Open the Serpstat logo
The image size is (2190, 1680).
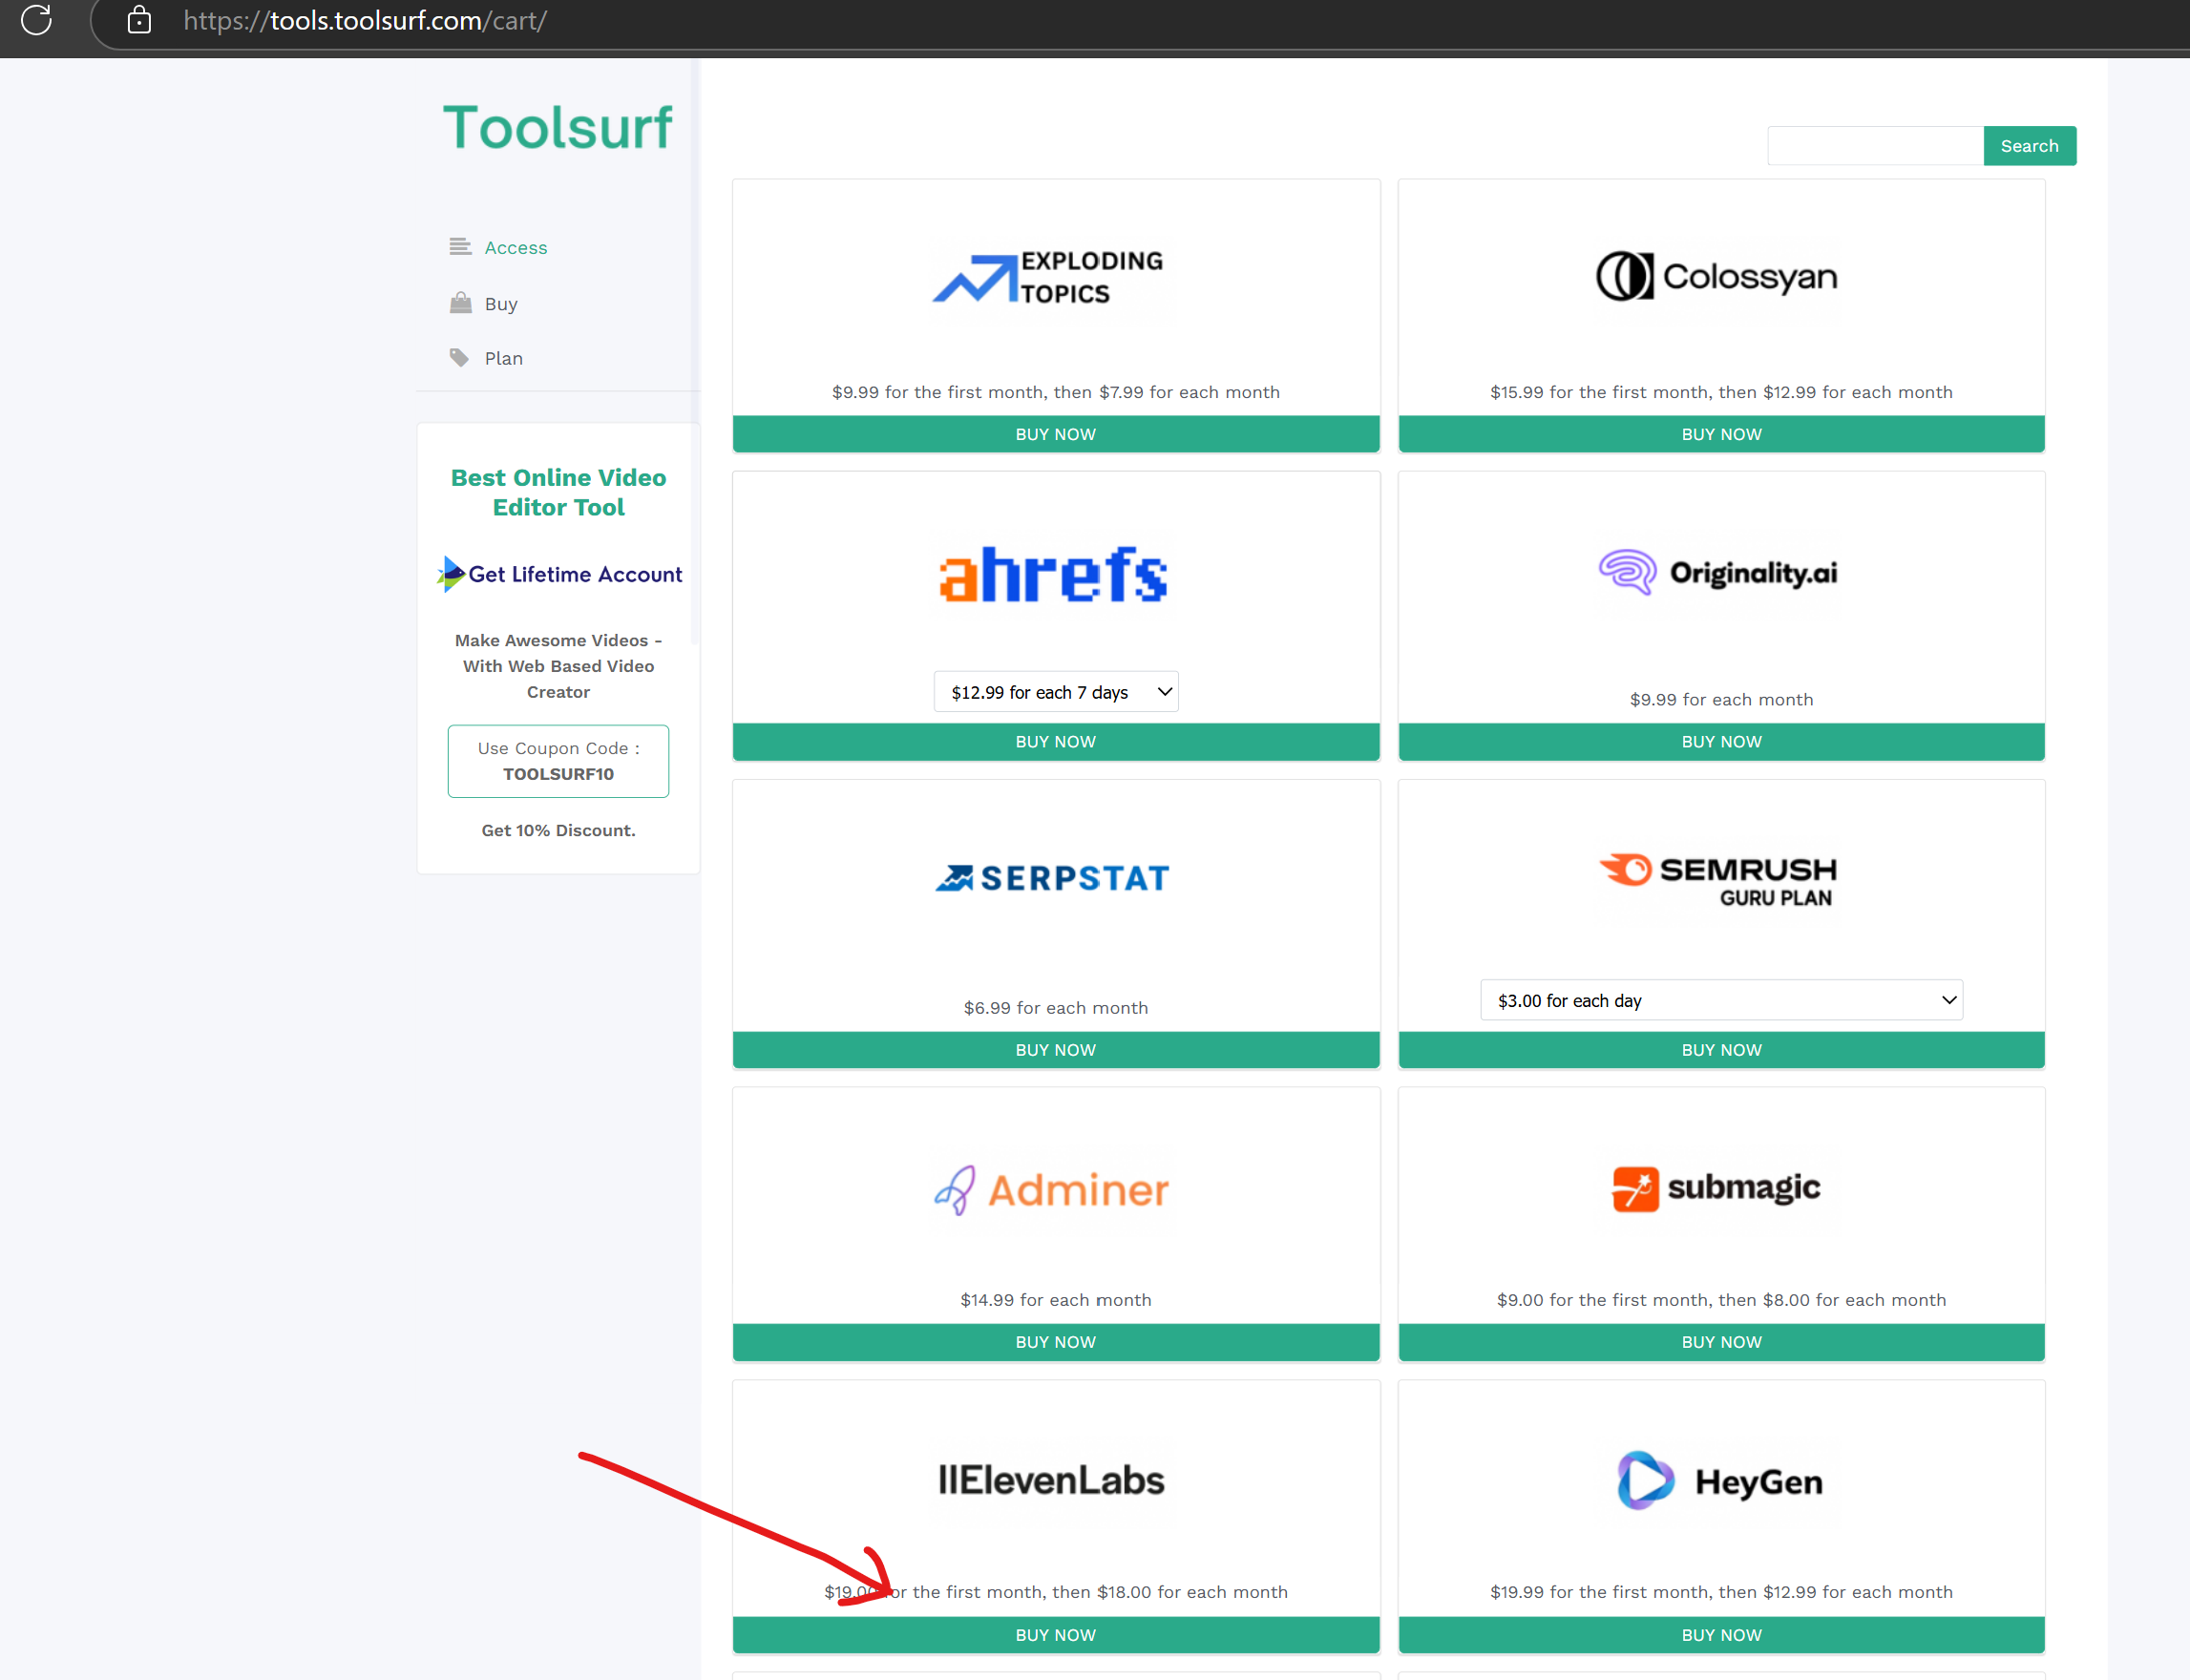coord(1052,878)
